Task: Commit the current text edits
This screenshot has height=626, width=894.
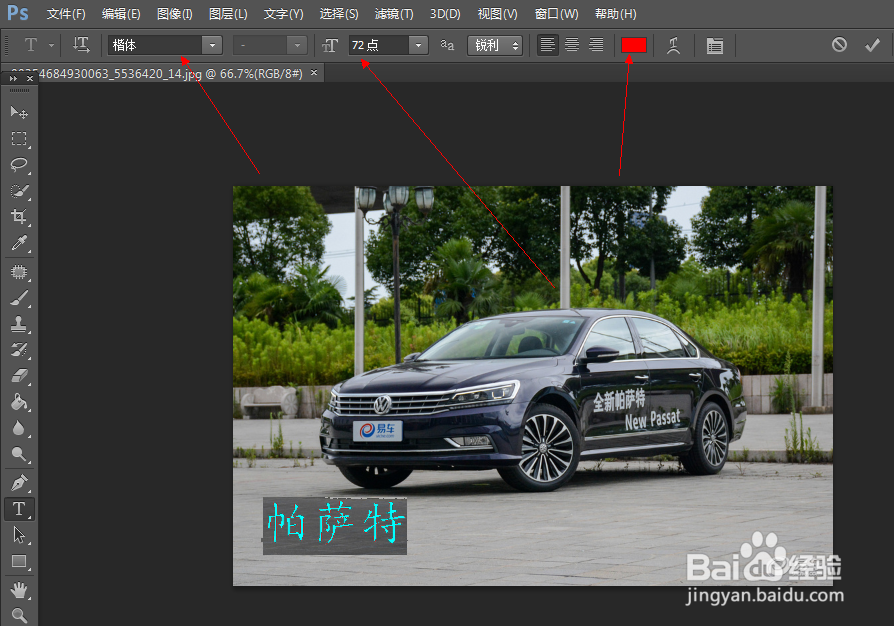Action: pos(872,44)
